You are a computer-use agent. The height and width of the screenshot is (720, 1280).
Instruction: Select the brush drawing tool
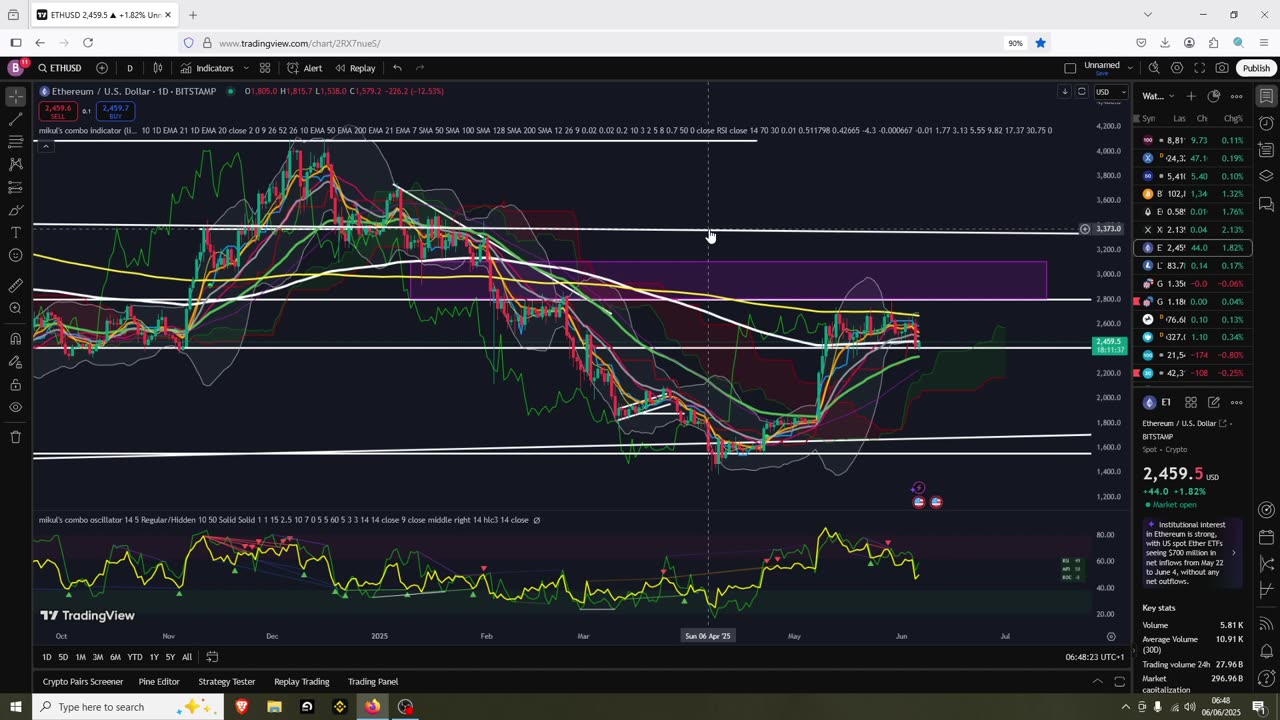(x=15, y=210)
